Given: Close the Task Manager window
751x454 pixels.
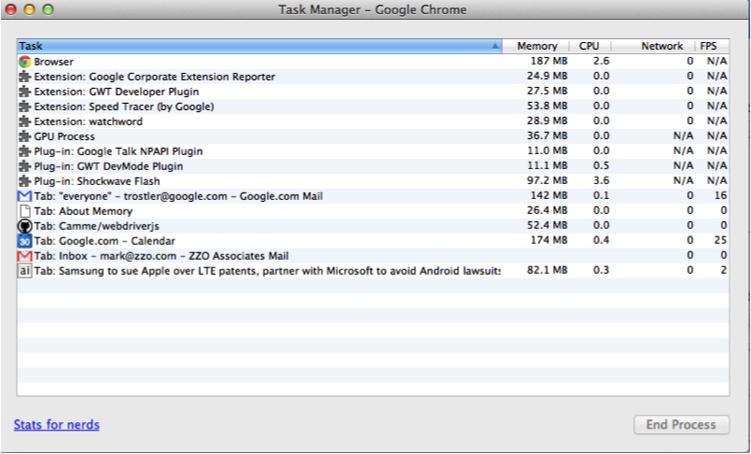Looking at the screenshot, I should [11, 10].
